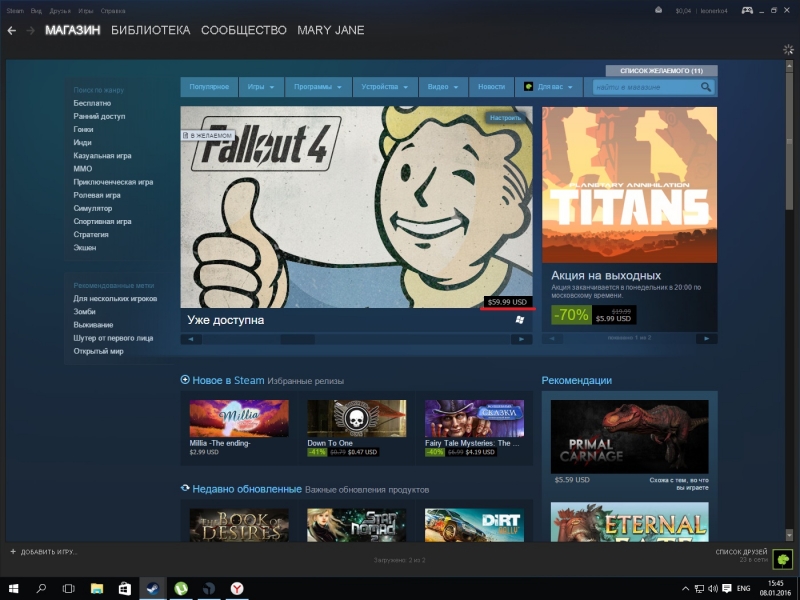The height and width of the screenshot is (600, 800).
Task: Open the notifications inbox icon in title bar
Action: pyautogui.click(x=659, y=10)
